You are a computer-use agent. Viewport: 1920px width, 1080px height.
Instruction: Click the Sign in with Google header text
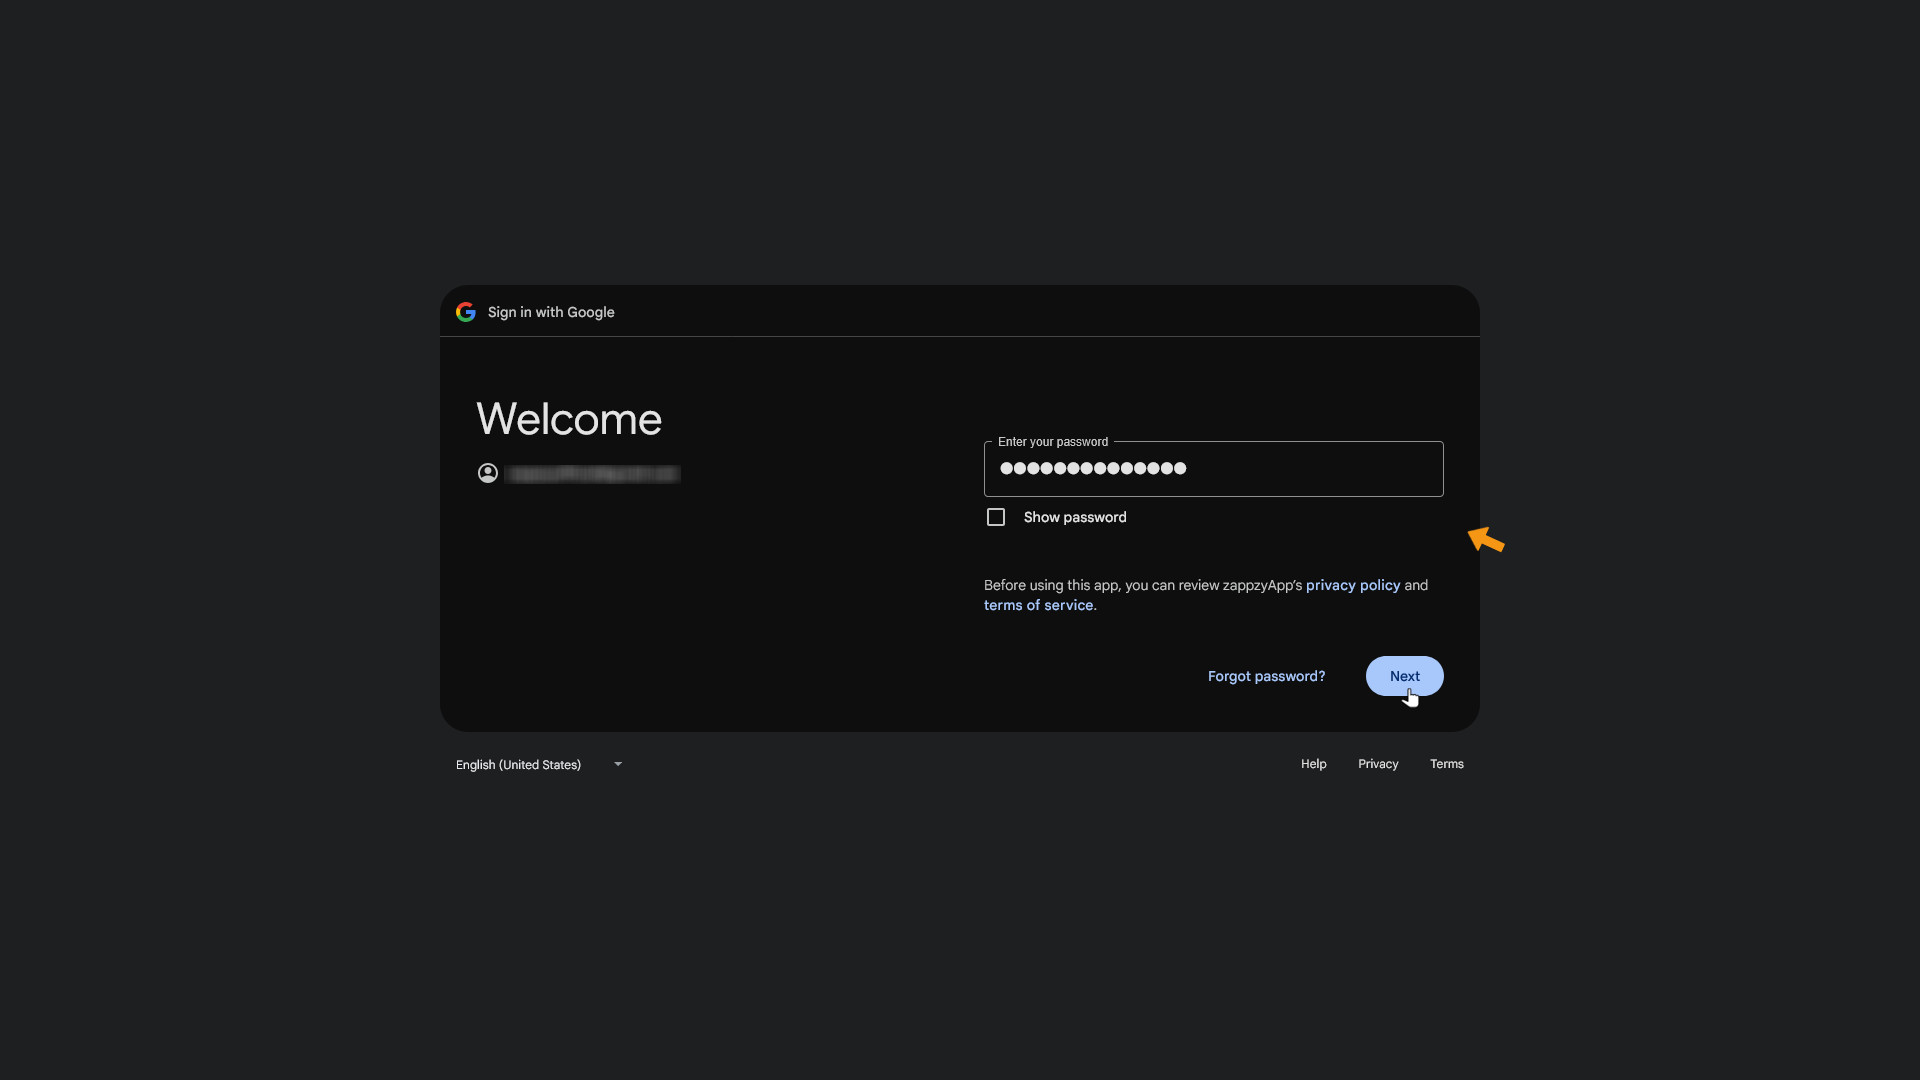click(x=551, y=312)
